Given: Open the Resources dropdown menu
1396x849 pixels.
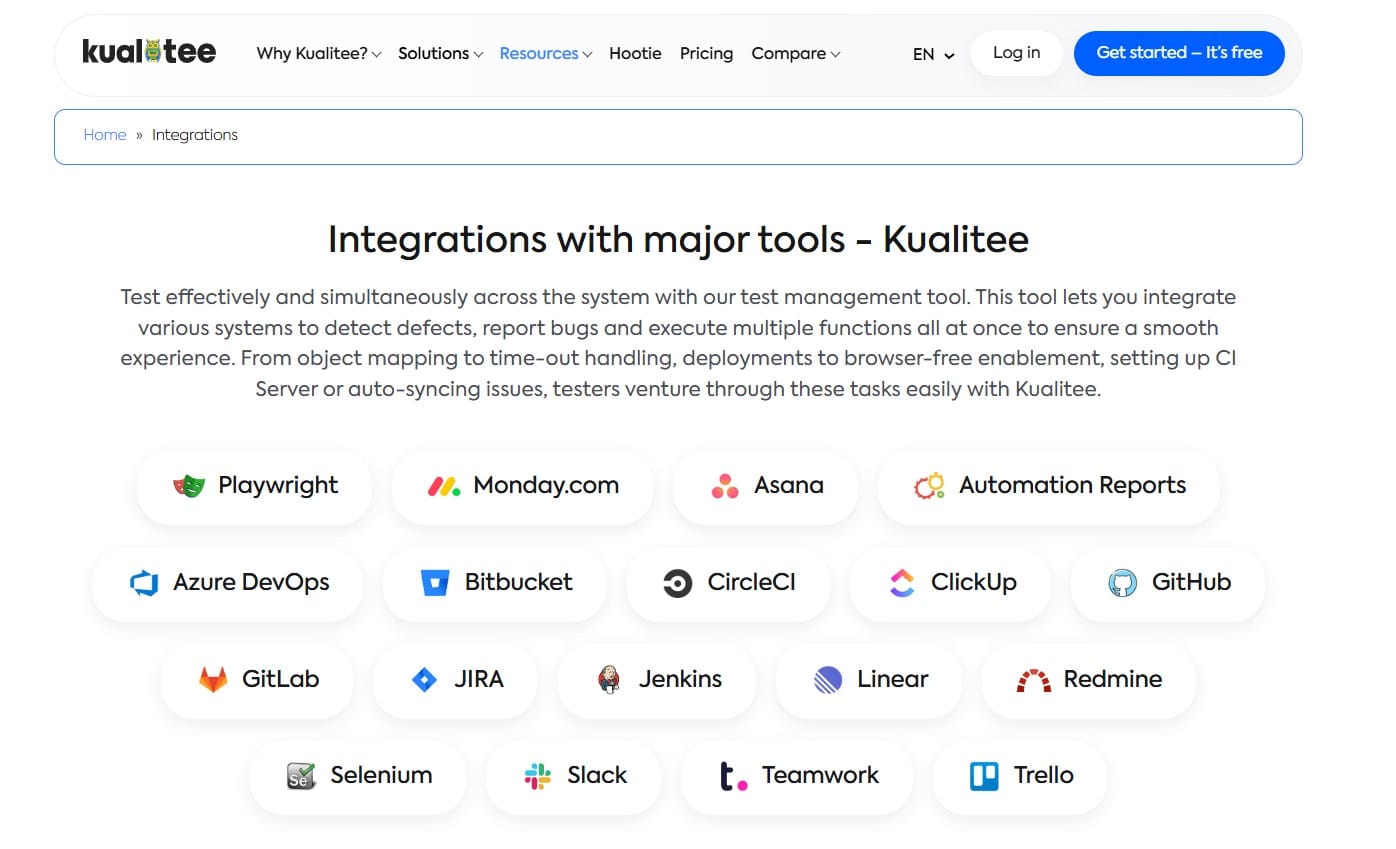Looking at the screenshot, I should pos(546,54).
